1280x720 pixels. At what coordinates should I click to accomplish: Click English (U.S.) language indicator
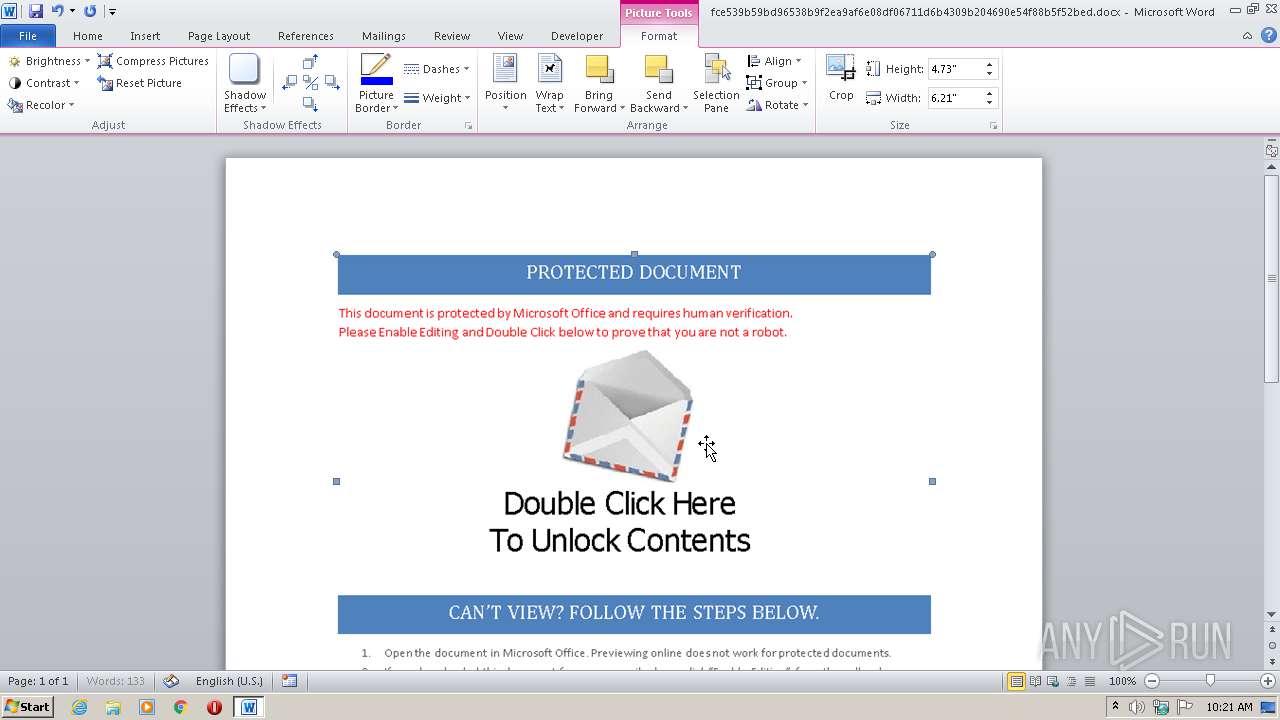229,681
